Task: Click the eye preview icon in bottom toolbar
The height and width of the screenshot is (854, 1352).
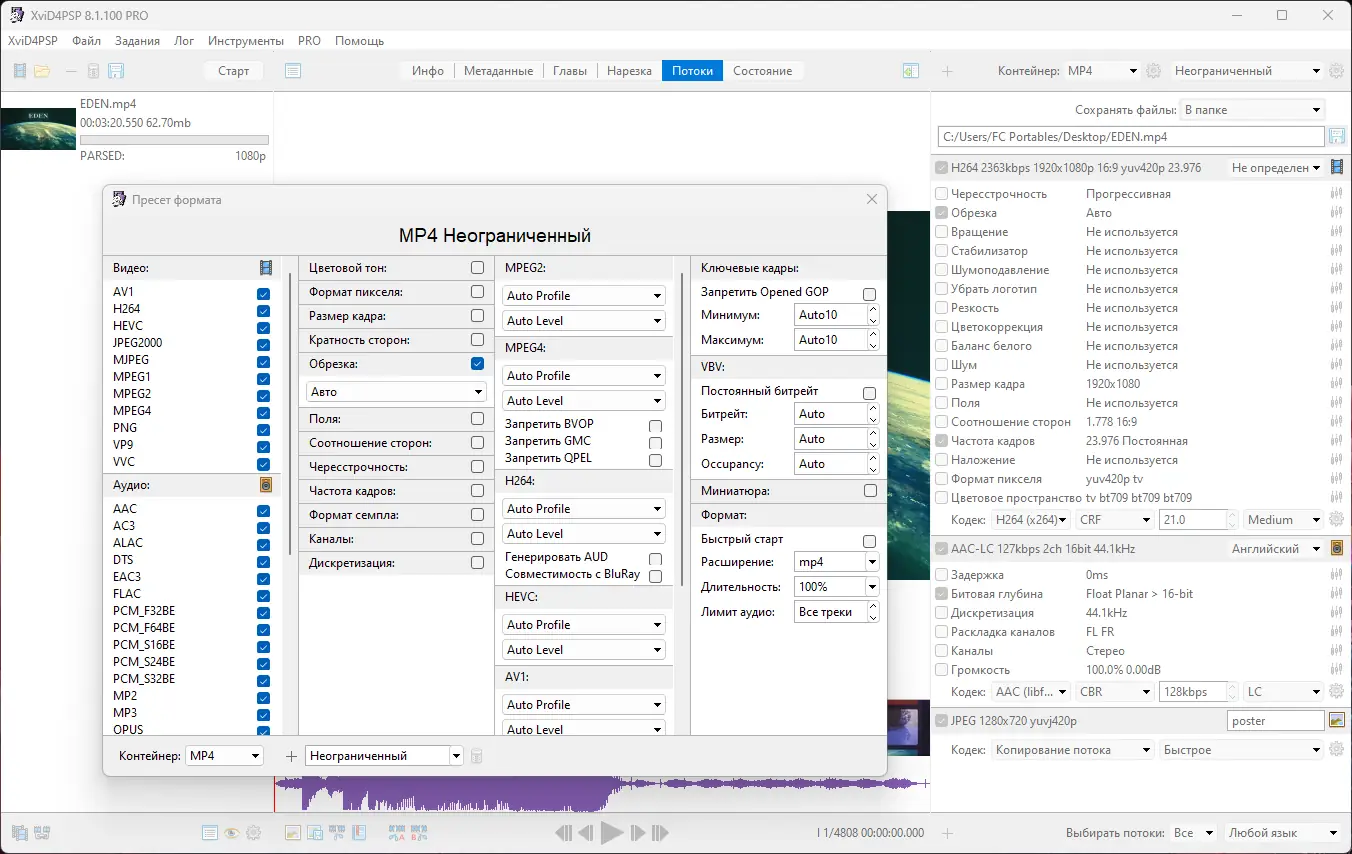Action: click(231, 833)
